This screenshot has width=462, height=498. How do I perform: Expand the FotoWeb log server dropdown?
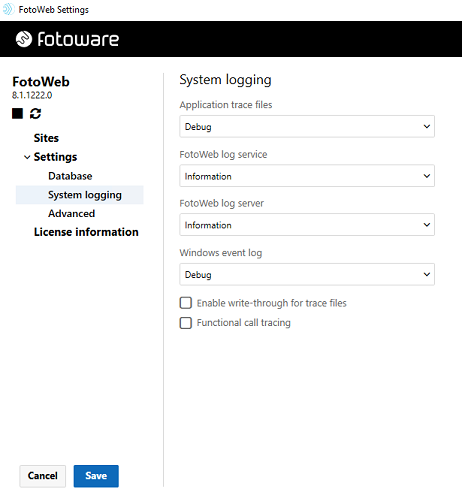click(x=307, y=225)
